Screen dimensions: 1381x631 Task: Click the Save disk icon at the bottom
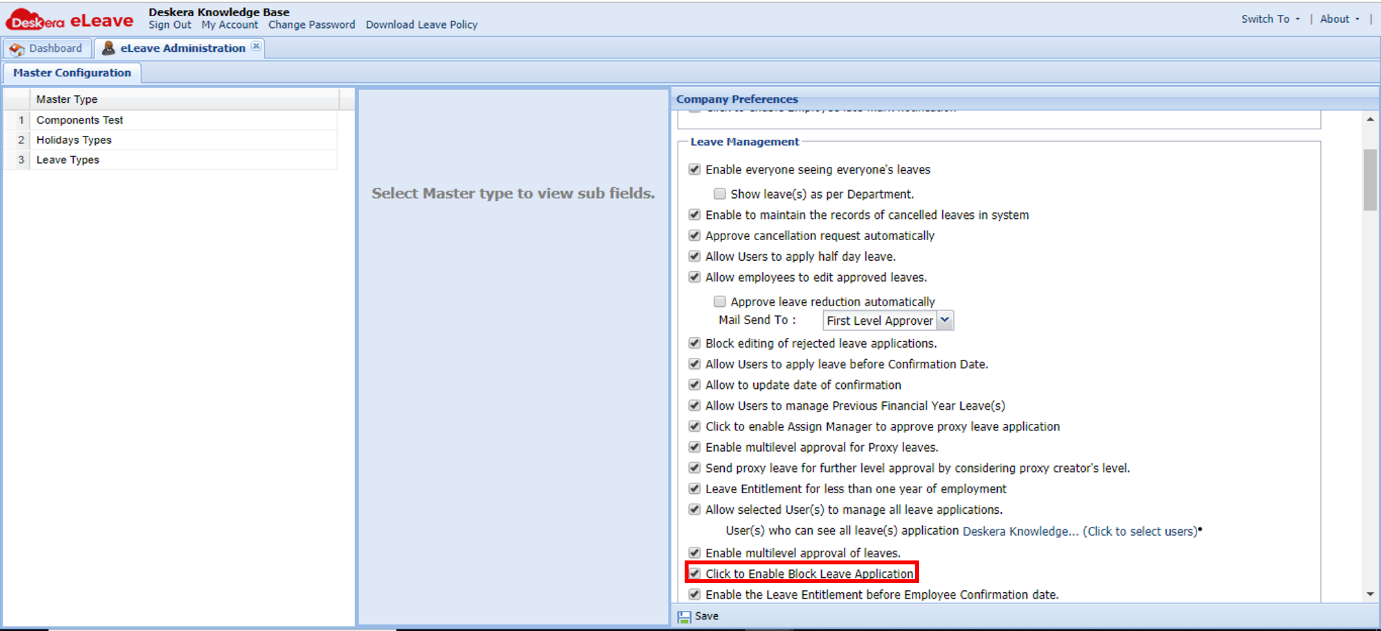(x=685, y=616)
